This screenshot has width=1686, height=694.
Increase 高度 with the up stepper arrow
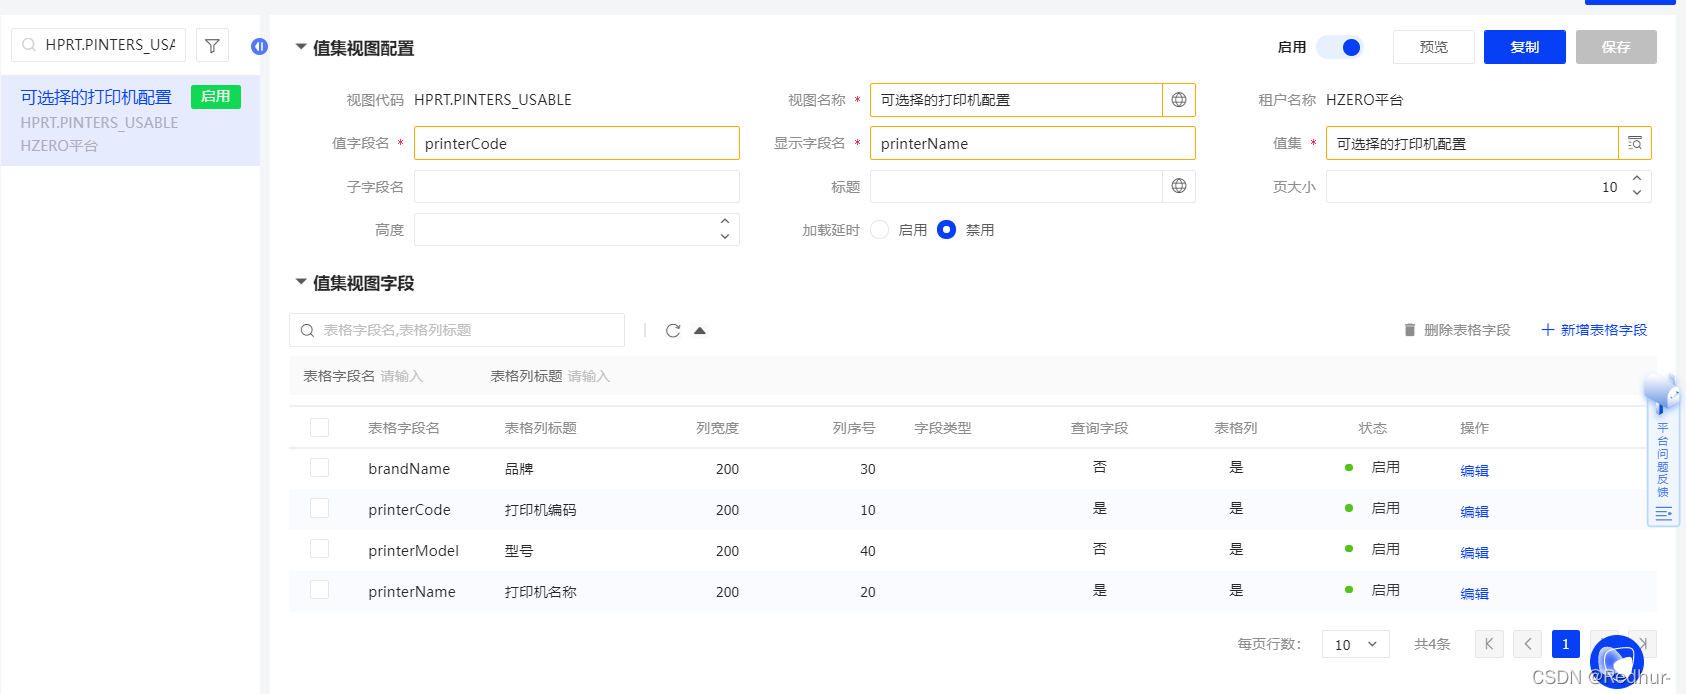click(x=725, y=222)
